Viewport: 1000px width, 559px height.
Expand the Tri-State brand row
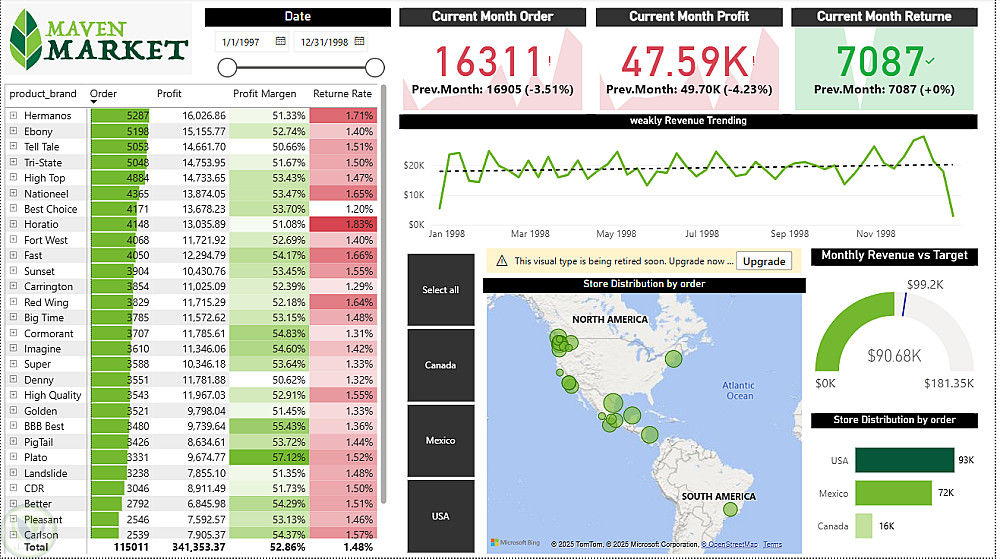(x=13, y=162)
